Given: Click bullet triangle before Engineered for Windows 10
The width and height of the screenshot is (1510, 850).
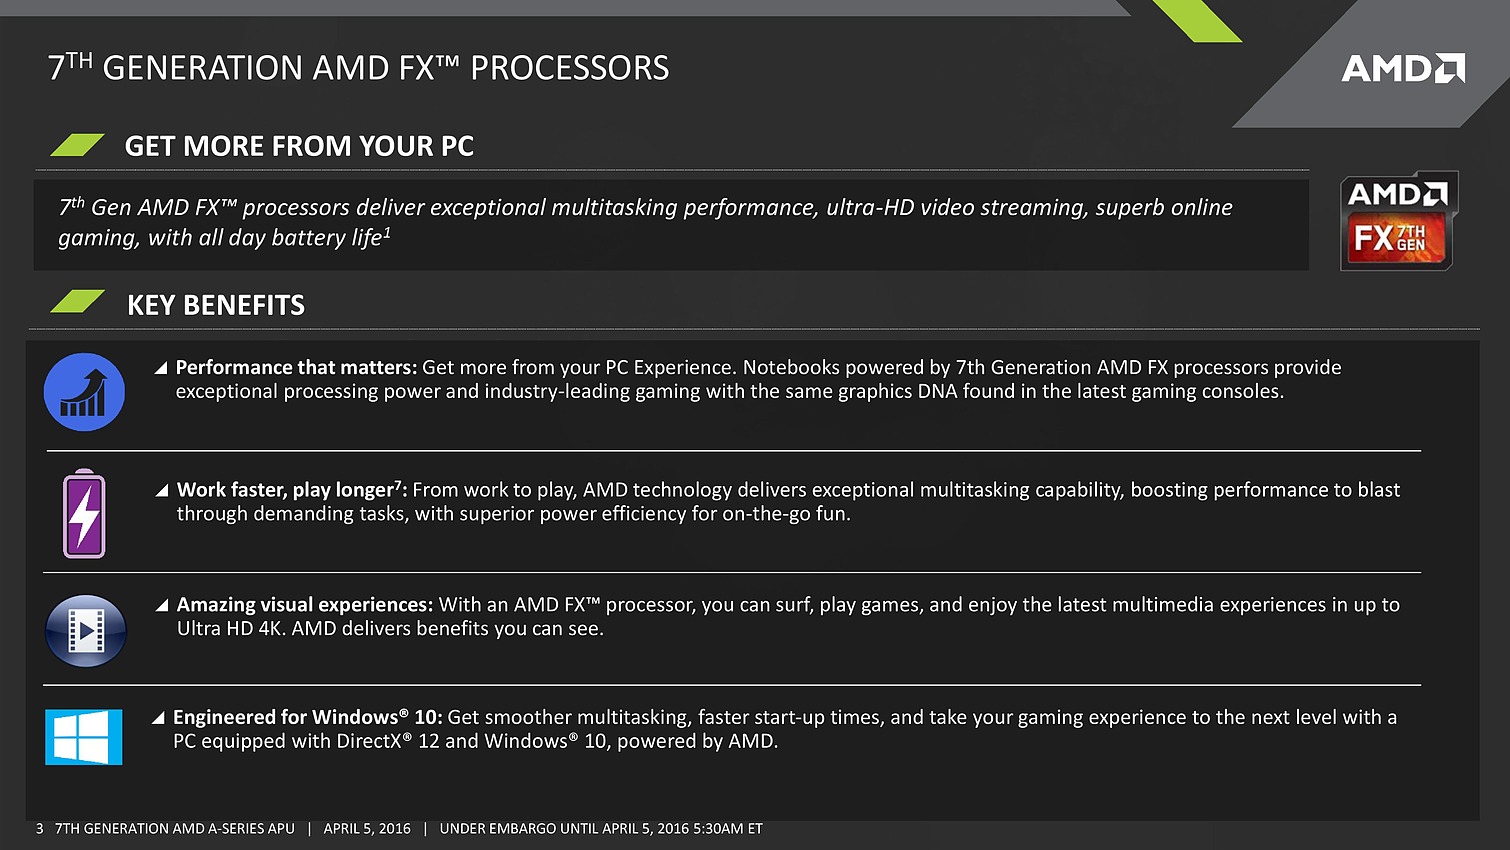Looking at the screenshot, I should tap(158, 718).
